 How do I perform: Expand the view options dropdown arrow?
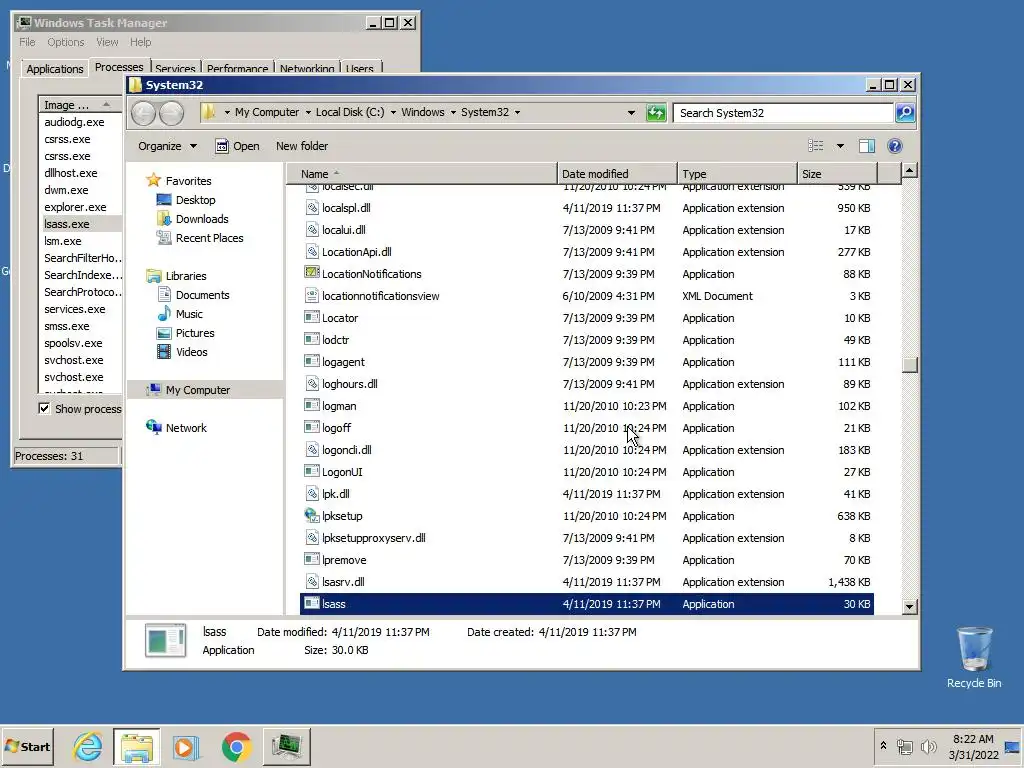pyautogui.click(x=840, y=146)
